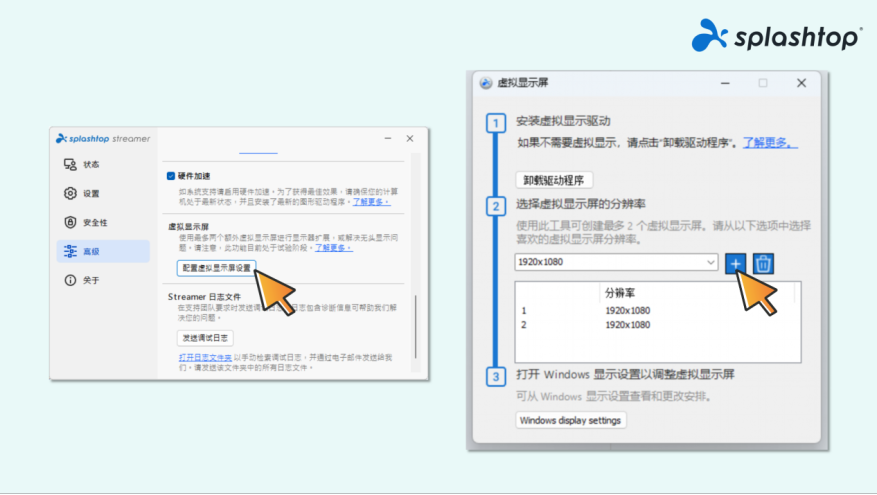This screenshot has height=495, width=877.
Task: Click the plus icon to add display
Action: click(735, 263)
